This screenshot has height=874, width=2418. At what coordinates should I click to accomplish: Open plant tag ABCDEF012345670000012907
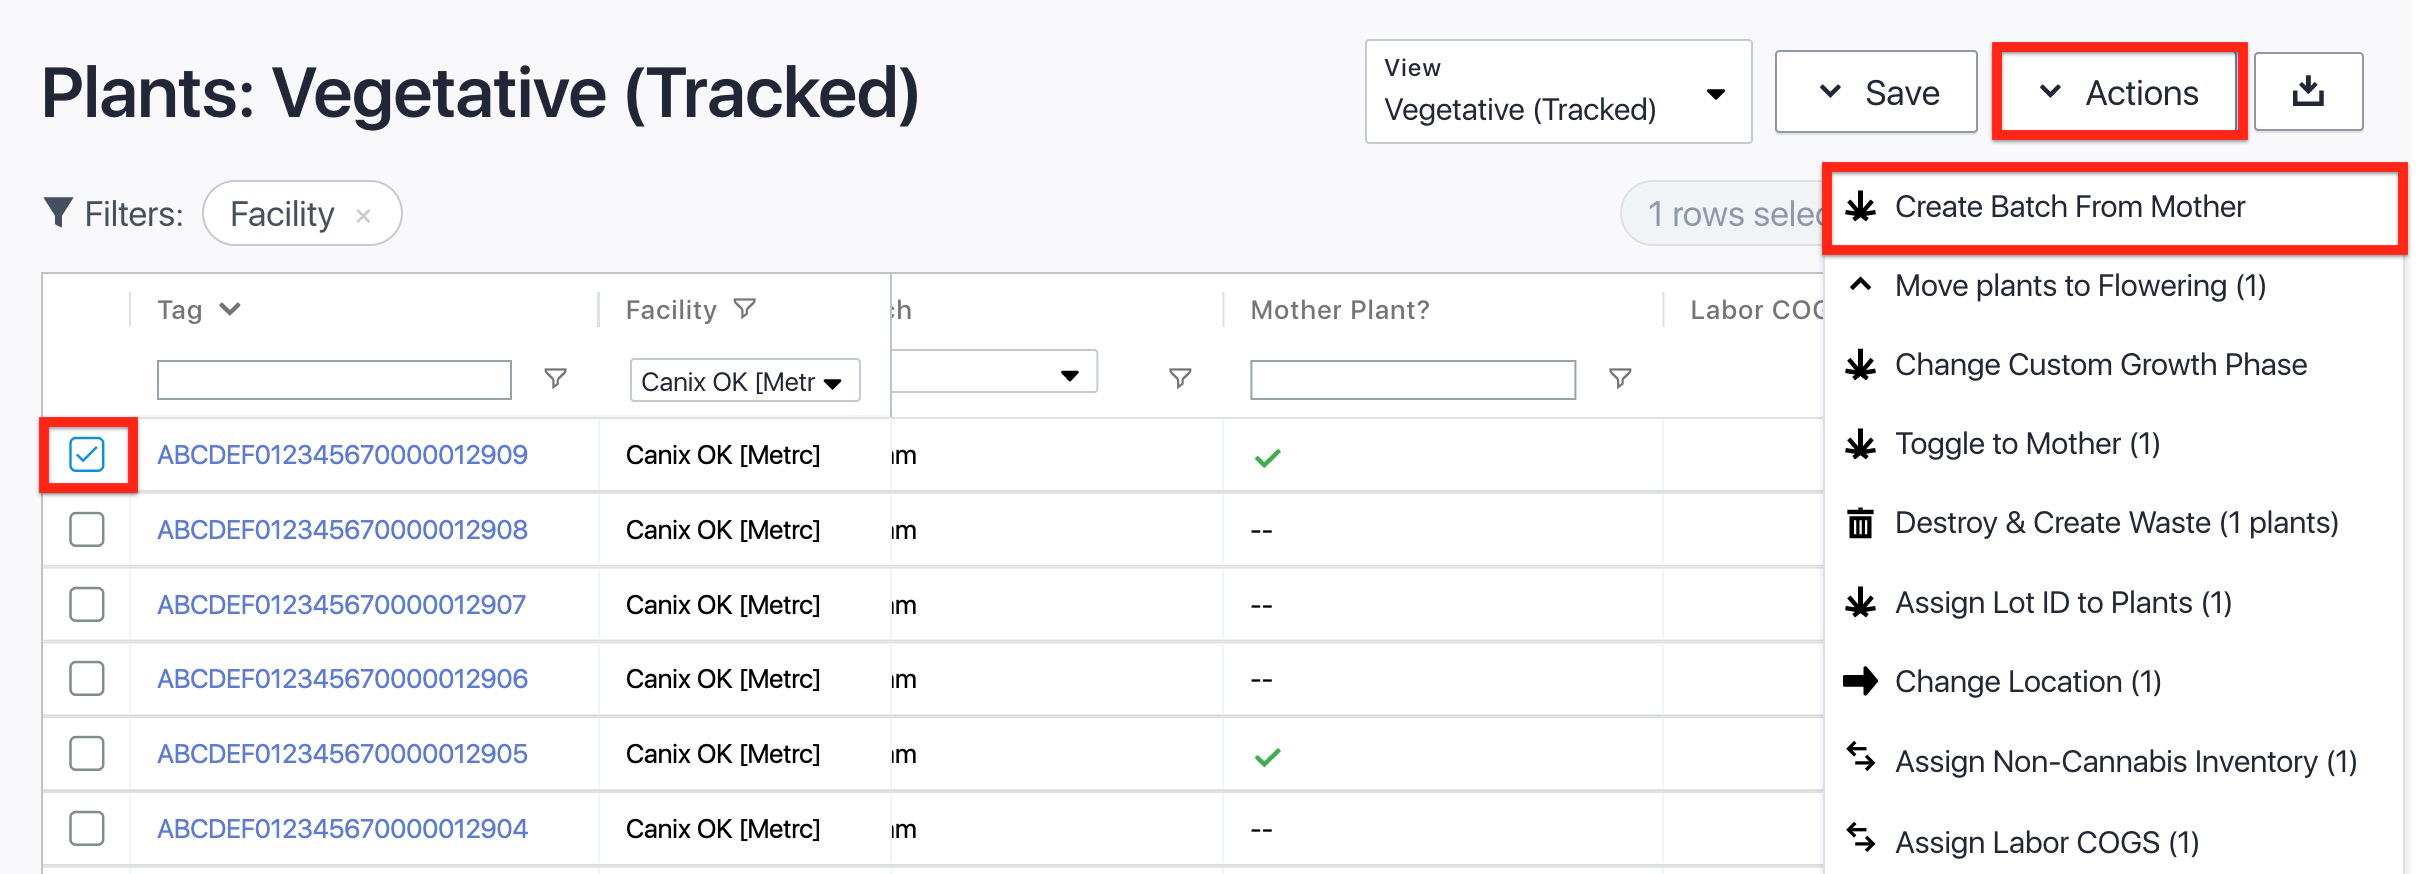pyautogui.click(x=341, y=604)
